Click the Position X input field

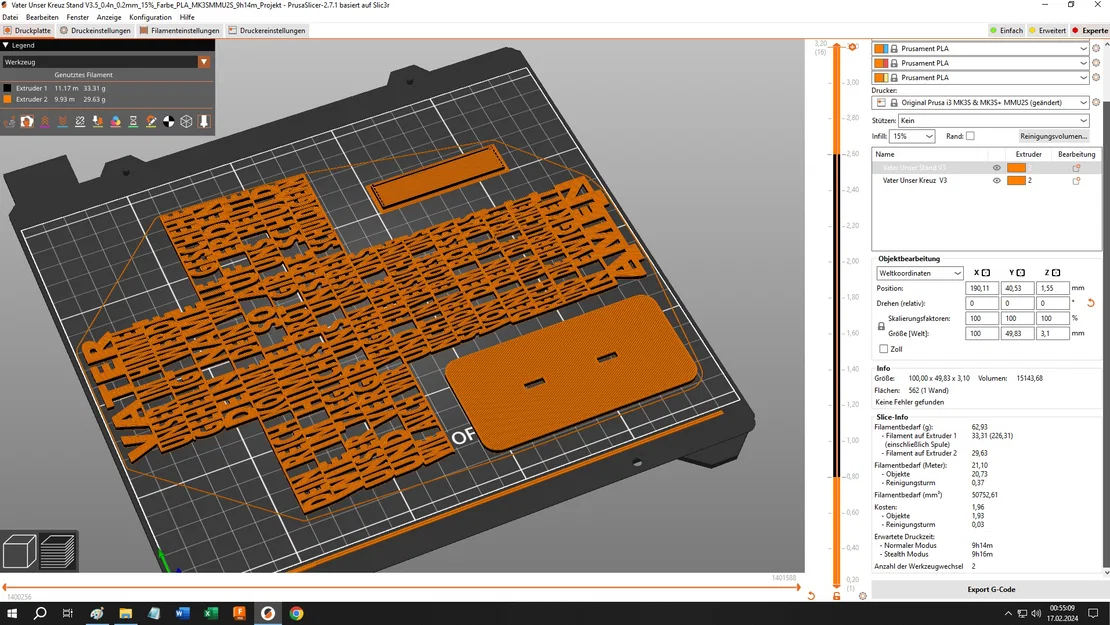pyautogui.click(x=981, y=288)
